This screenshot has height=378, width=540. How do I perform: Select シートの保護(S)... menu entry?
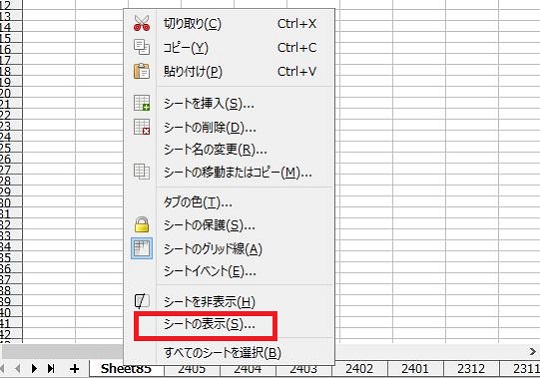(229, 225)
